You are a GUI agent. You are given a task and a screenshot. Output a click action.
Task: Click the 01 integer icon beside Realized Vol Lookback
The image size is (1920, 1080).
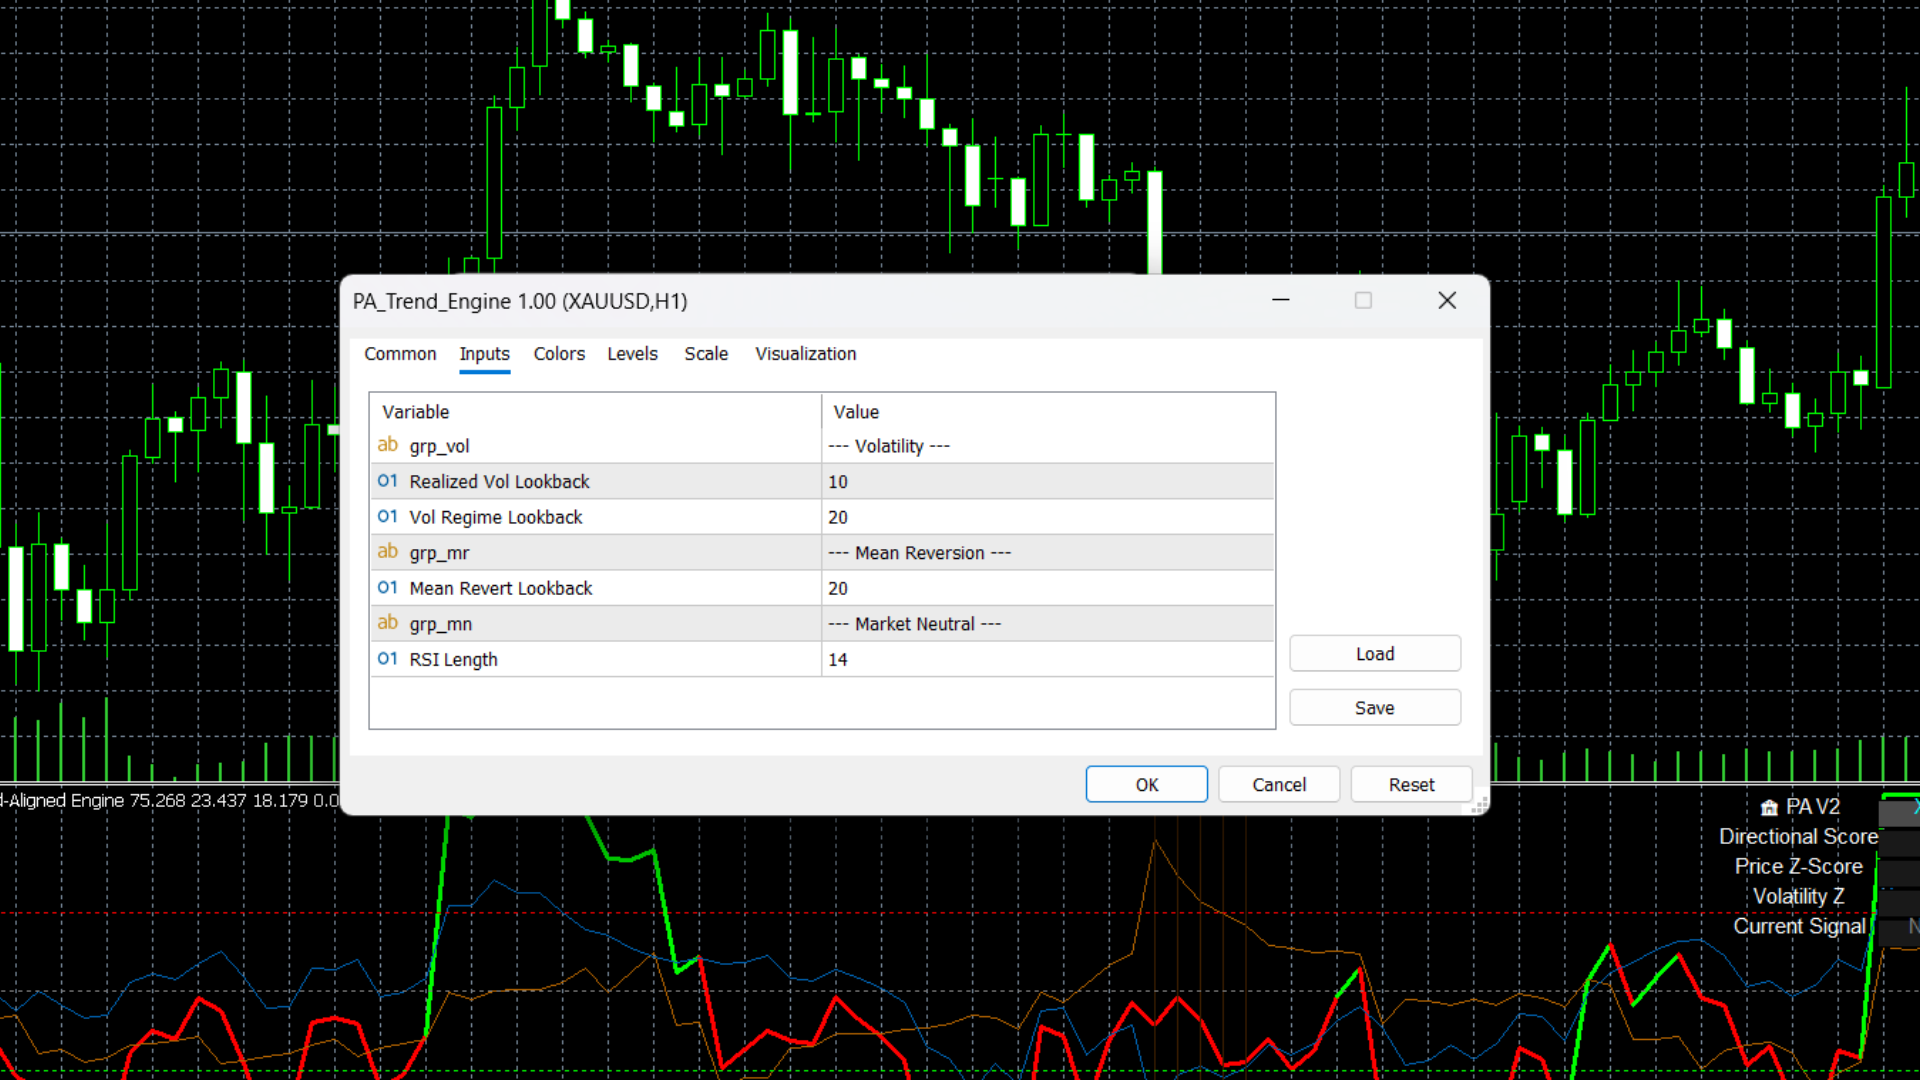(x=387, y=481)
